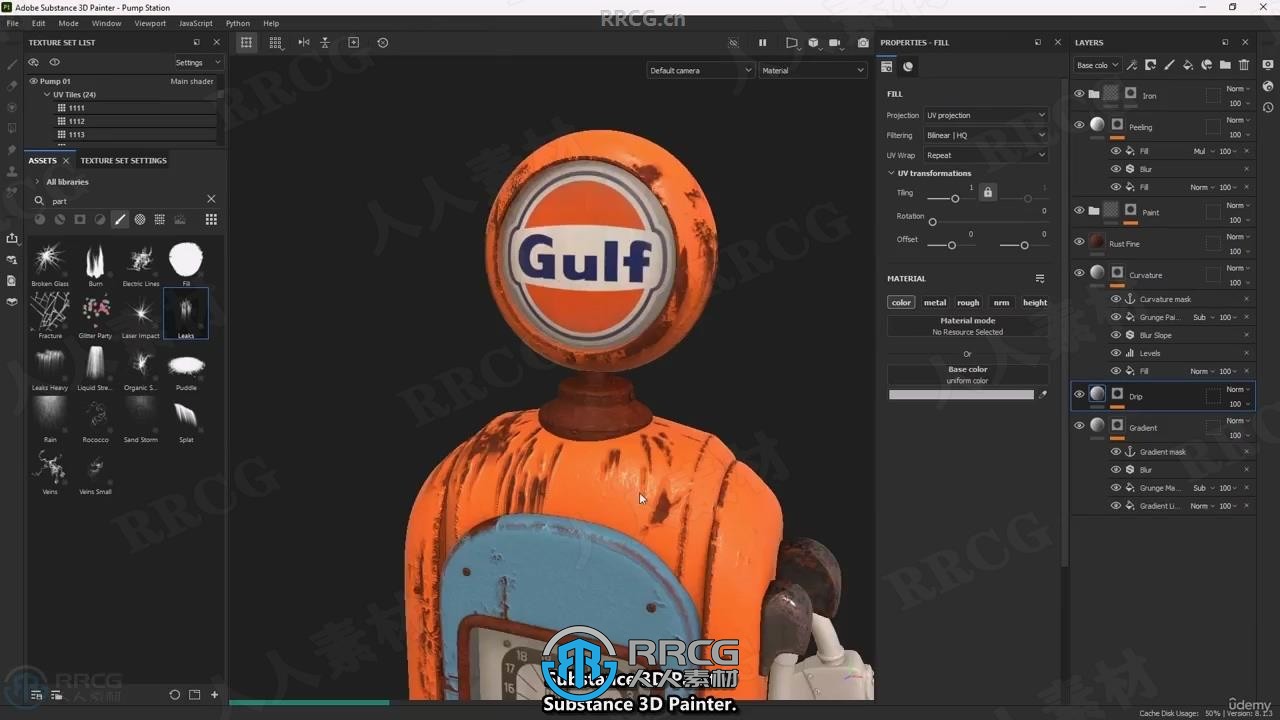Add mask using the Layers toolbar mask icon
The image size is (1280, 720).
(x=1151, y=65)
